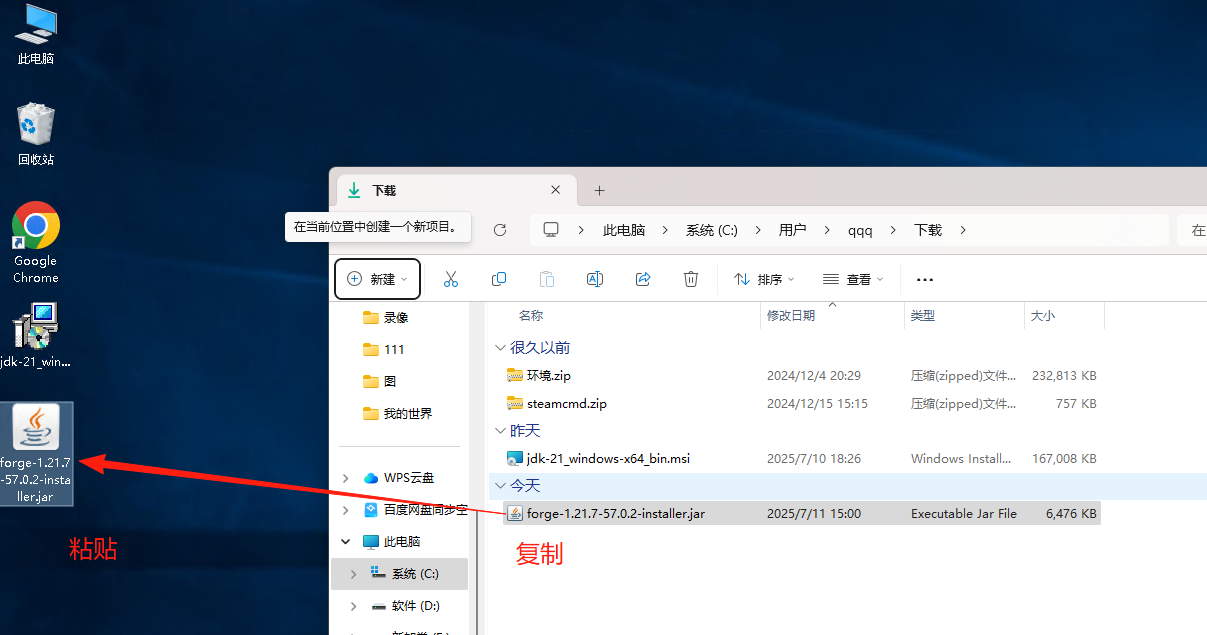Click the Share icon in the toolbar

[x=643, y=279]
